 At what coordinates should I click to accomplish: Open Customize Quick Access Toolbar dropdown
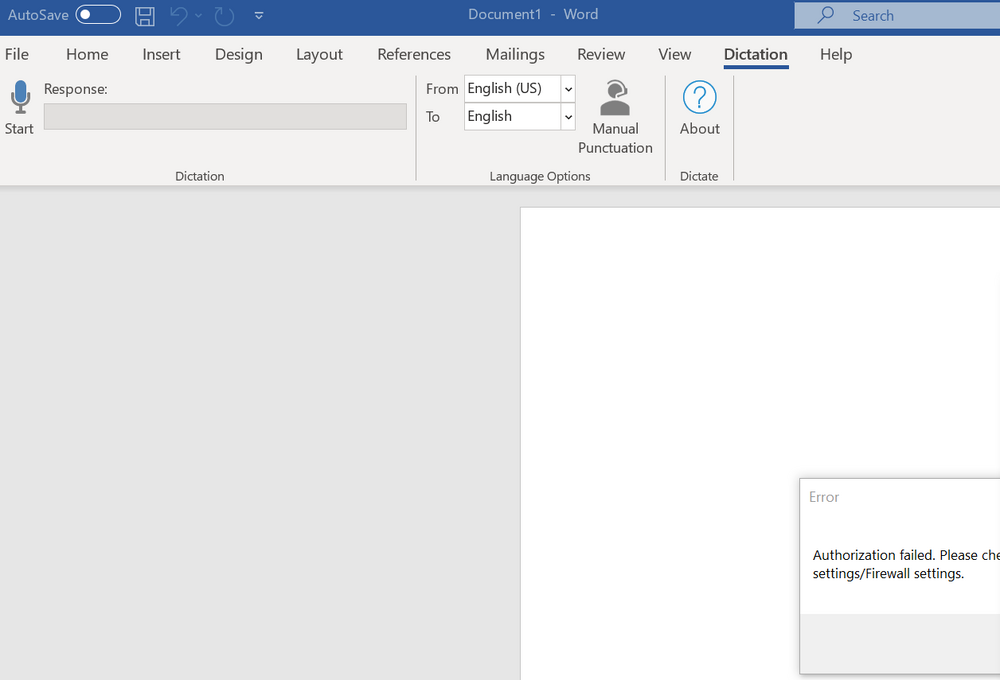pos(259,16)
